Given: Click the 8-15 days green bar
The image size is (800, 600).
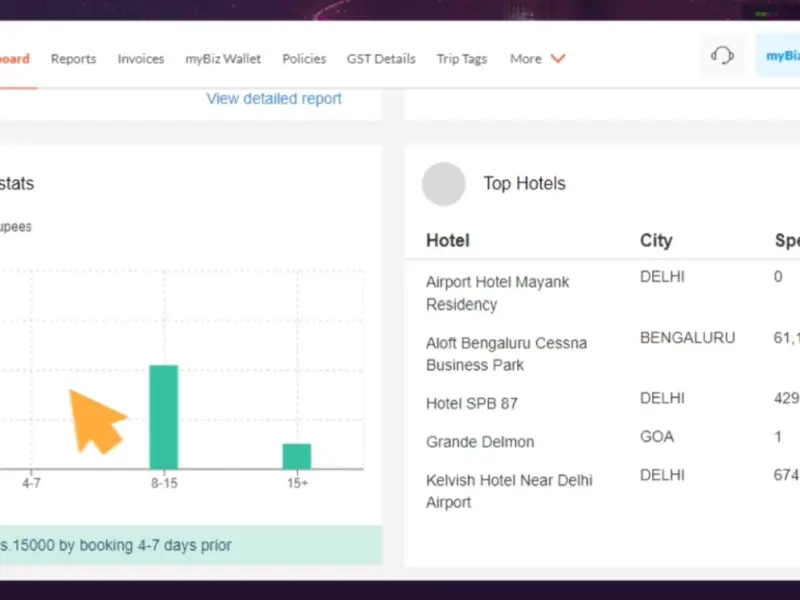Looking at the screenshot, I should click(x=164, y=417).
